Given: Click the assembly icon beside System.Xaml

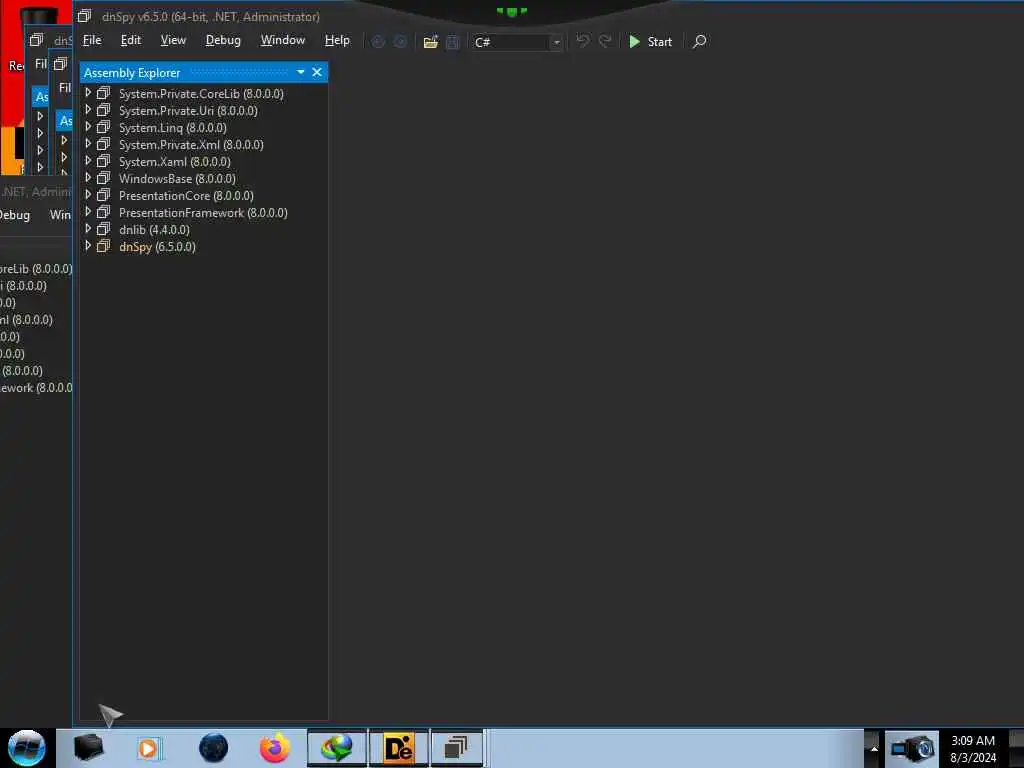Looking at the screenshot, I should 103,161.
